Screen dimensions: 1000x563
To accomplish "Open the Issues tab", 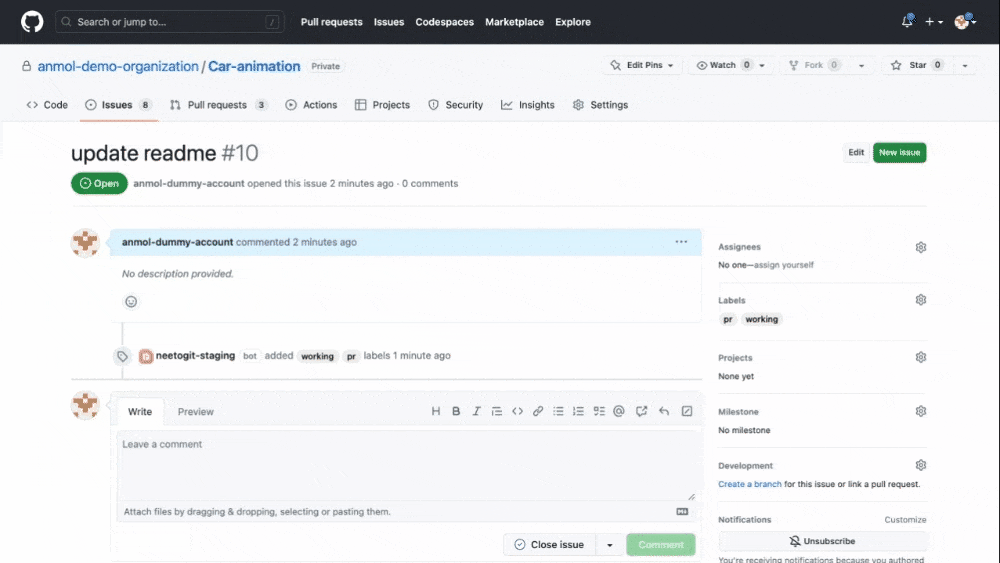I will [x=119, y=105].
